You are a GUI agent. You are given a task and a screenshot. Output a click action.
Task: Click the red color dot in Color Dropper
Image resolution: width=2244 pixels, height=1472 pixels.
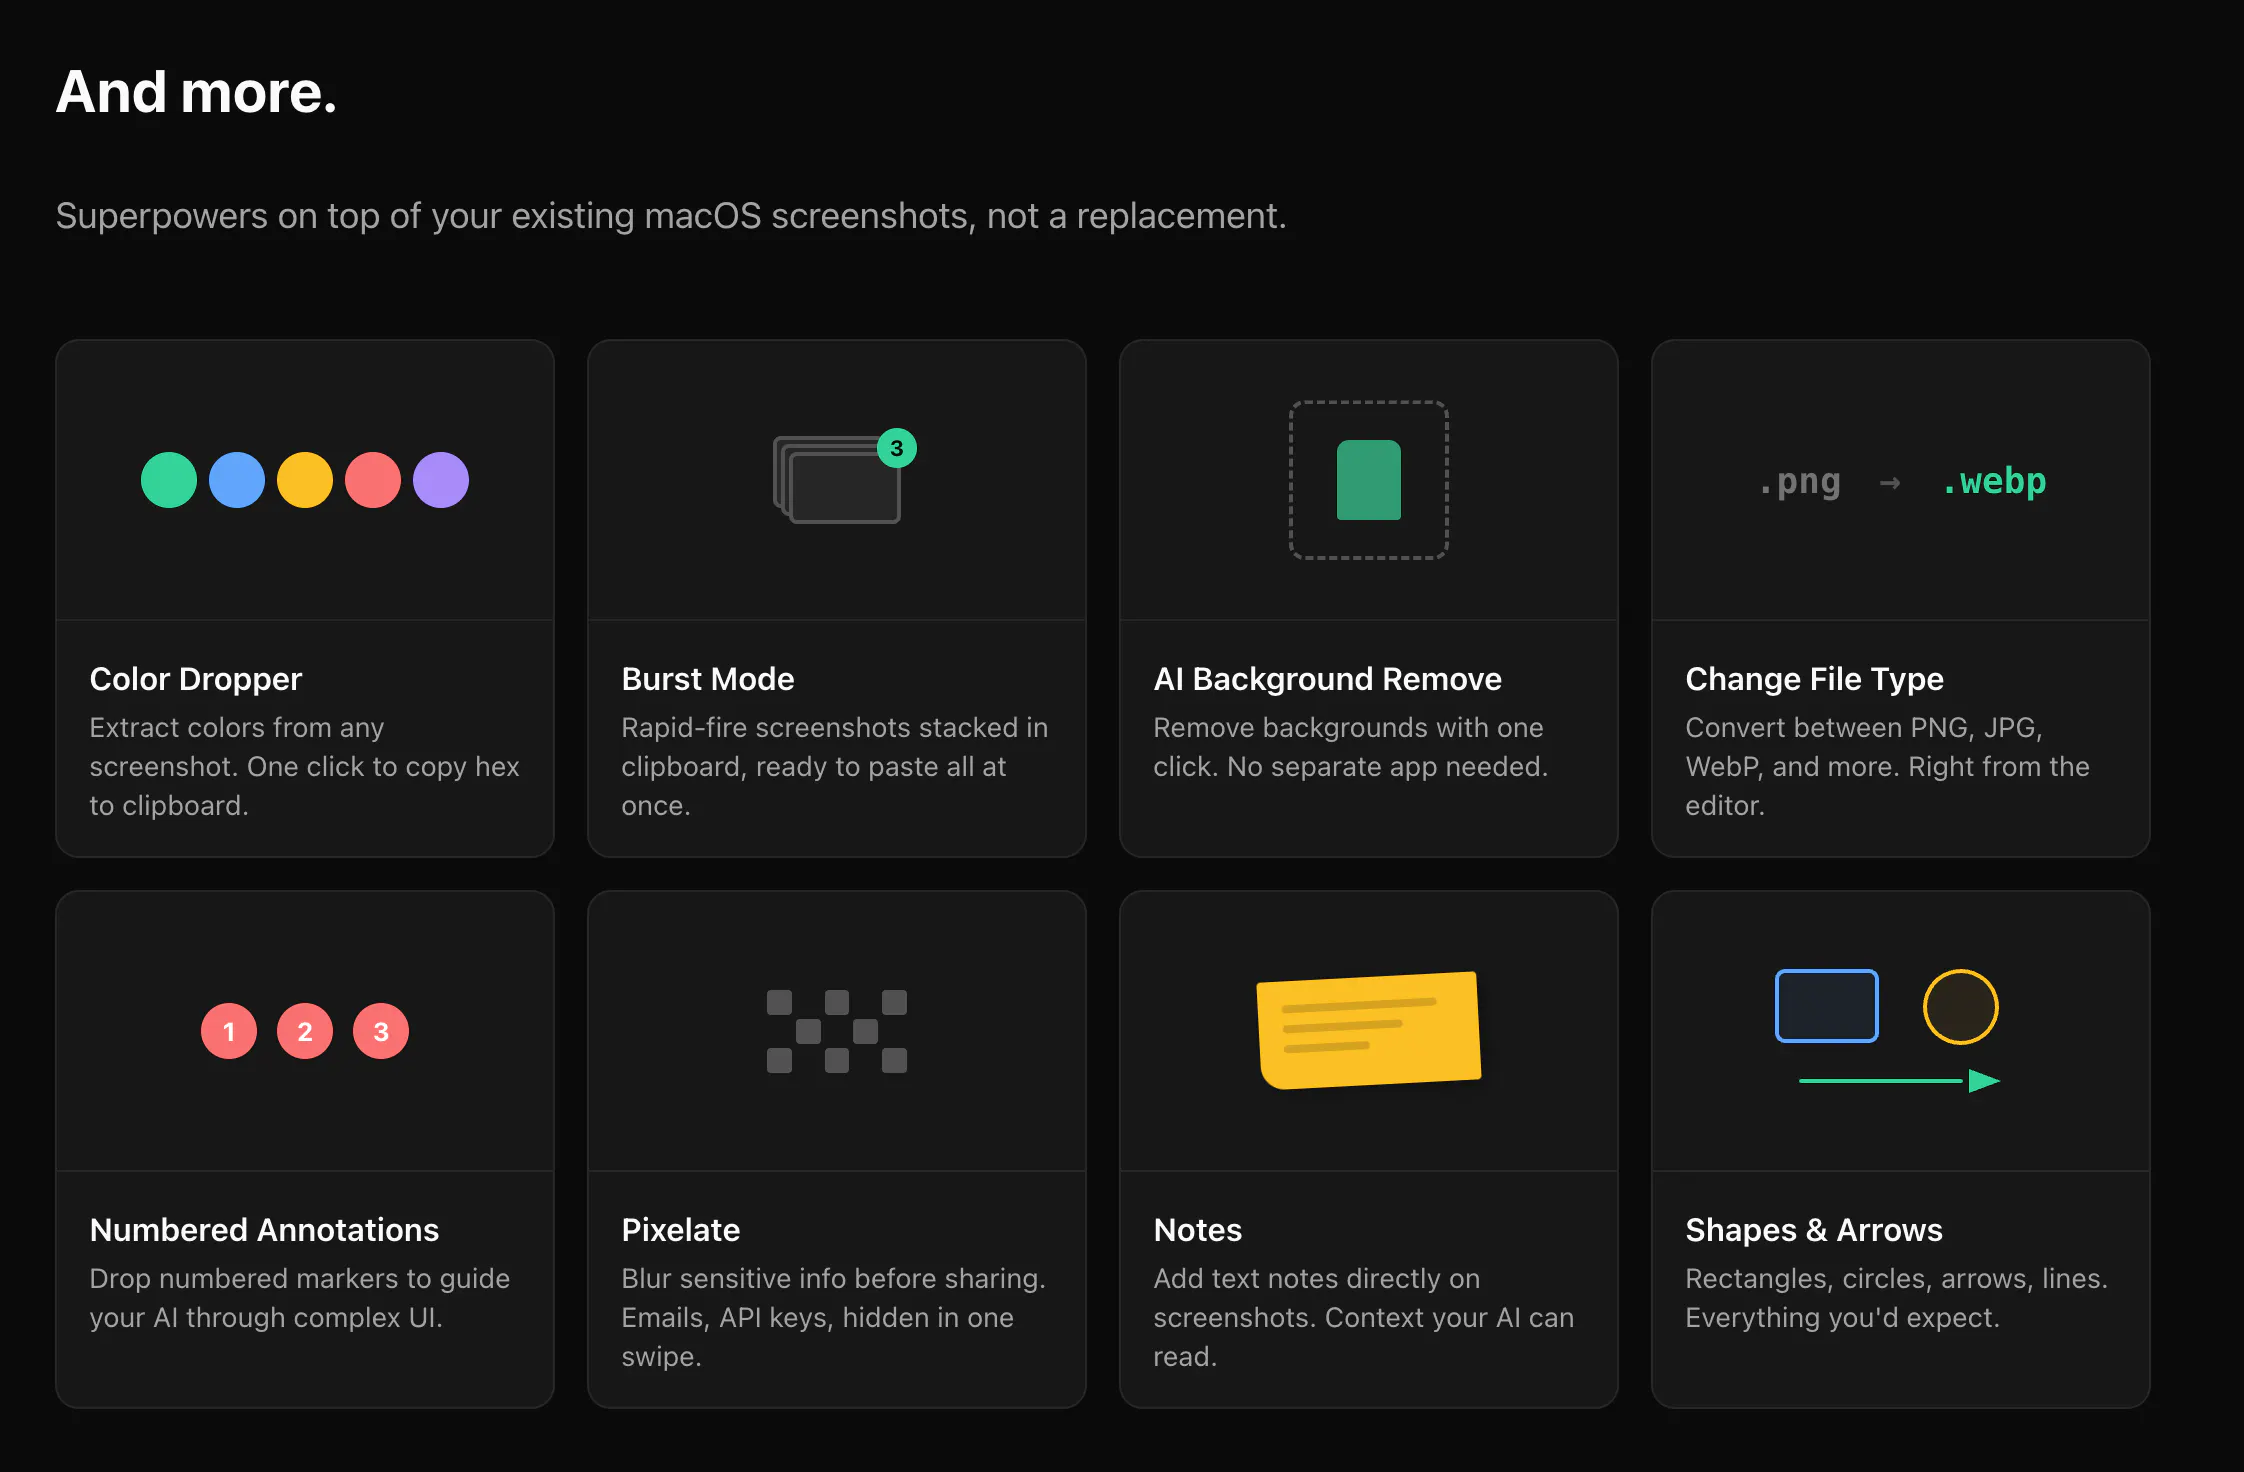tap(373, 480)
